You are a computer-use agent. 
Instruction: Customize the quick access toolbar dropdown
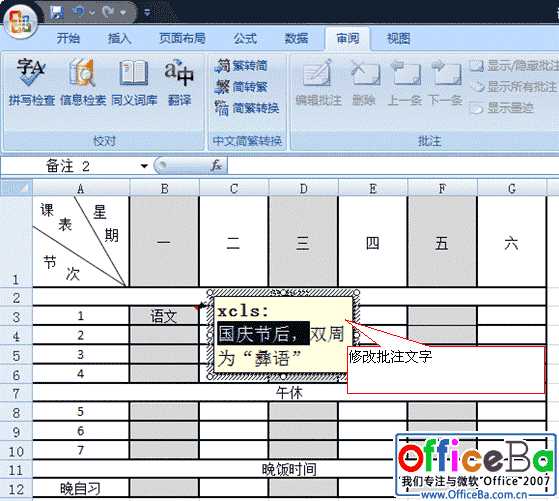(147, 12)
